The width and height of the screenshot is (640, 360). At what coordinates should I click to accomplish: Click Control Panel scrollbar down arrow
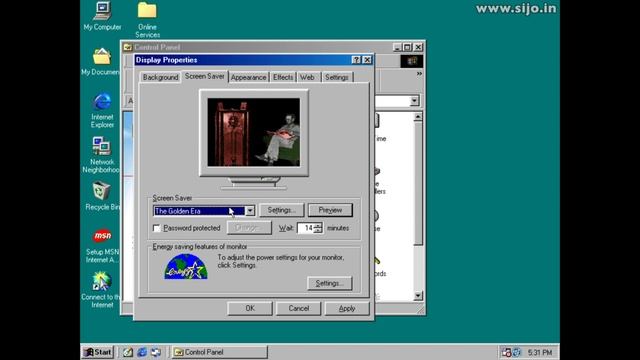point(418,295)
